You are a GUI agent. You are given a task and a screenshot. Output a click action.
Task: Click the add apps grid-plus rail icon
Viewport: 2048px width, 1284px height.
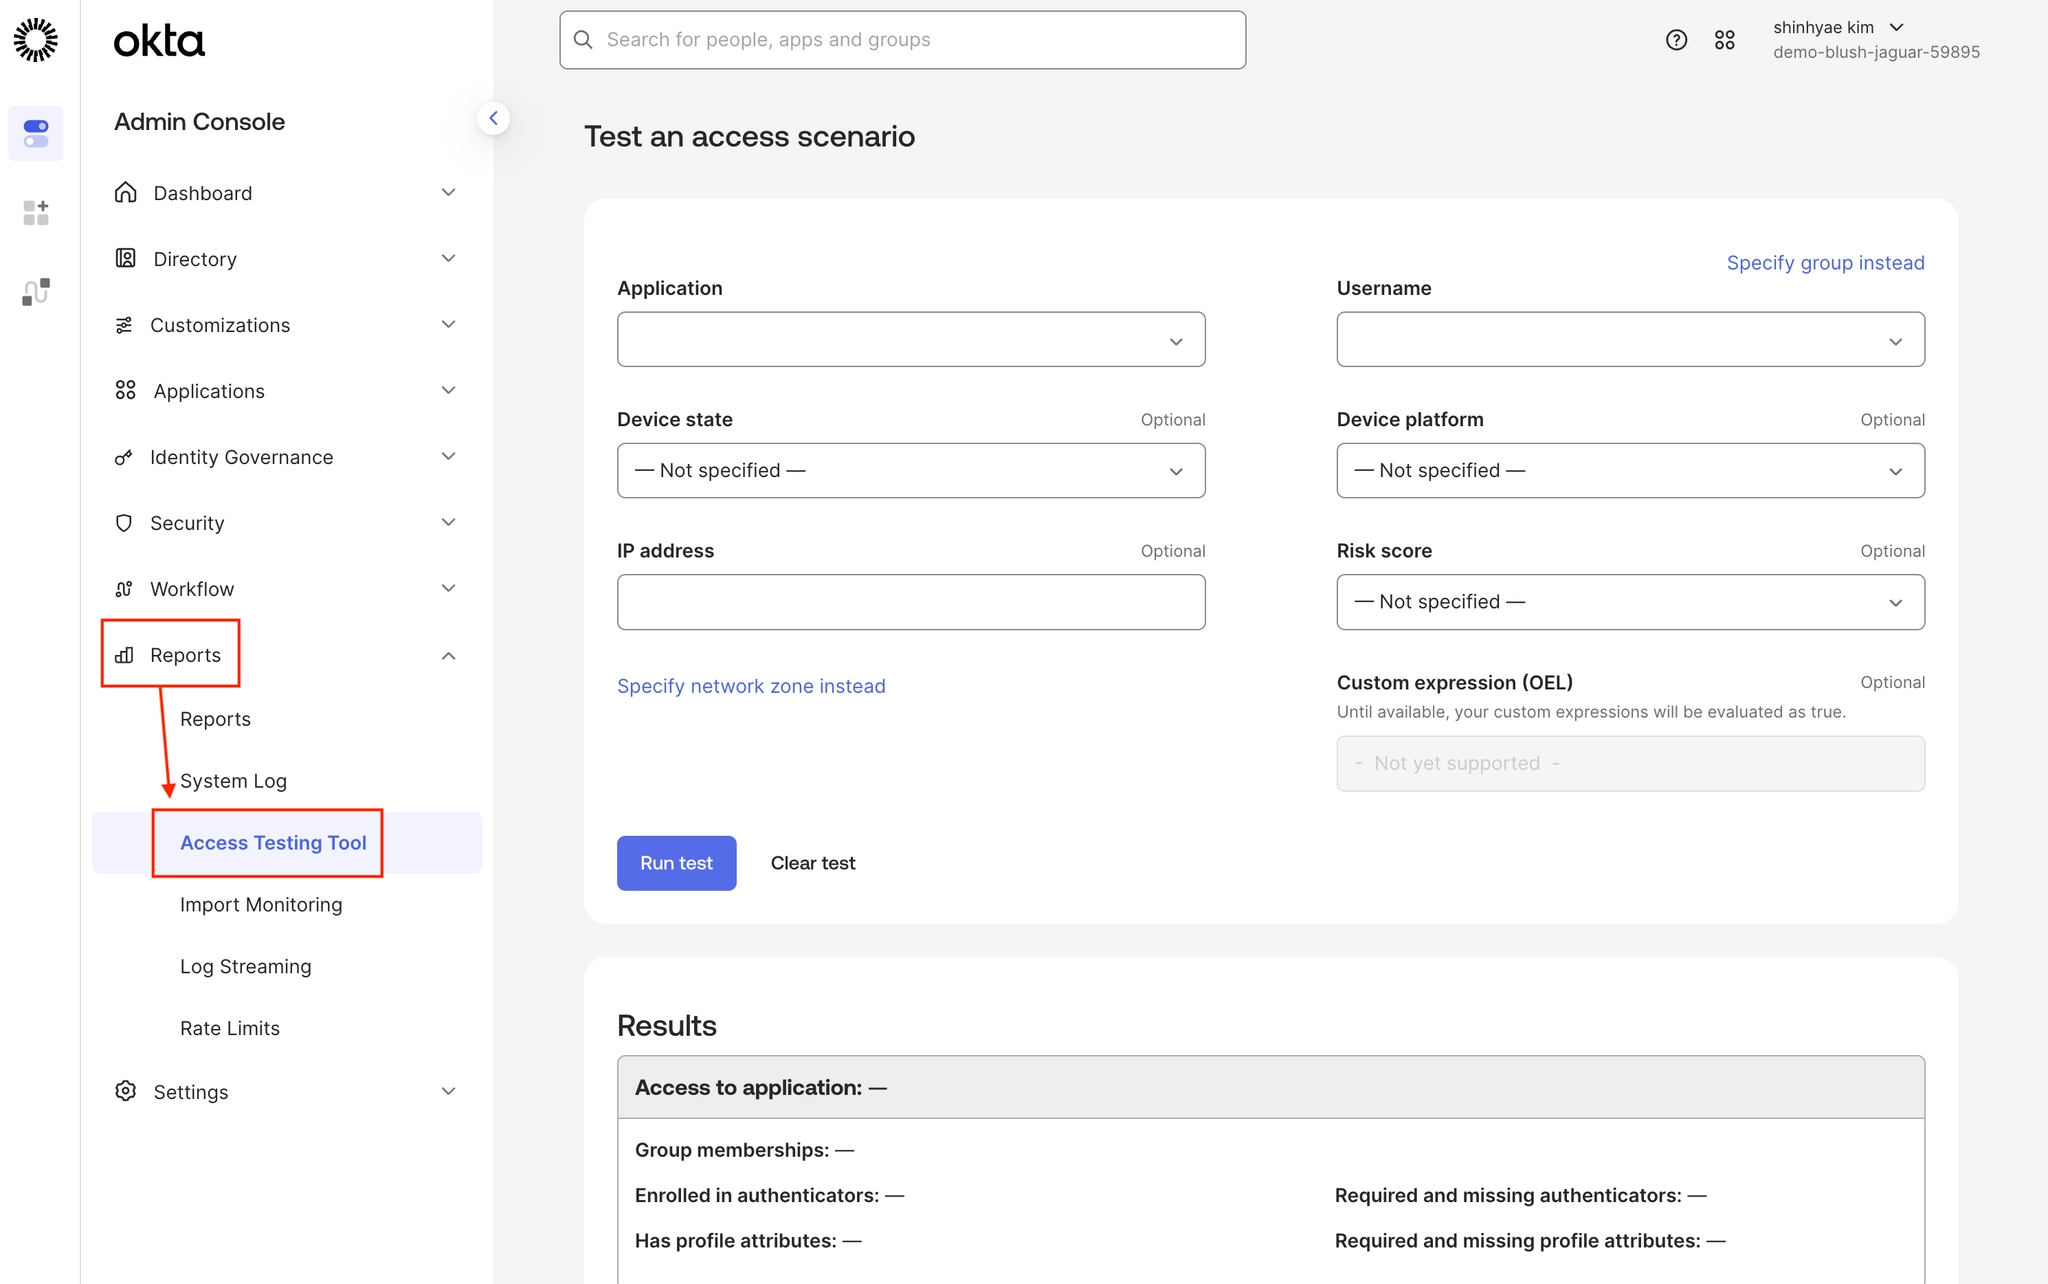point(36,212)
